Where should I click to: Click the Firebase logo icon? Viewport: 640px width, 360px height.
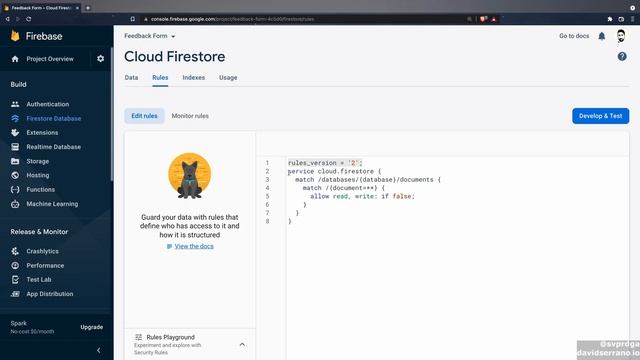tap(15, 36)
